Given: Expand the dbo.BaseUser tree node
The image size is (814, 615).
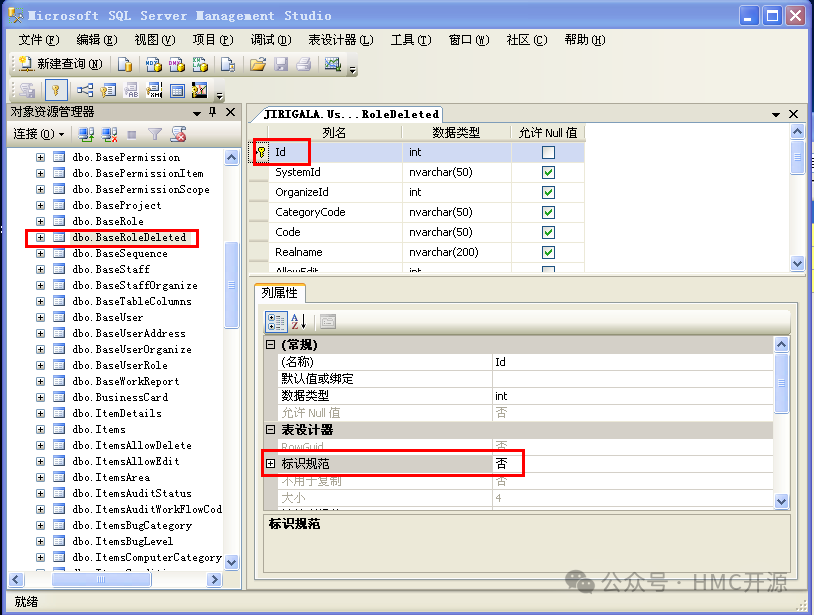Looking at the screenshot, I should tap(40, 318).
